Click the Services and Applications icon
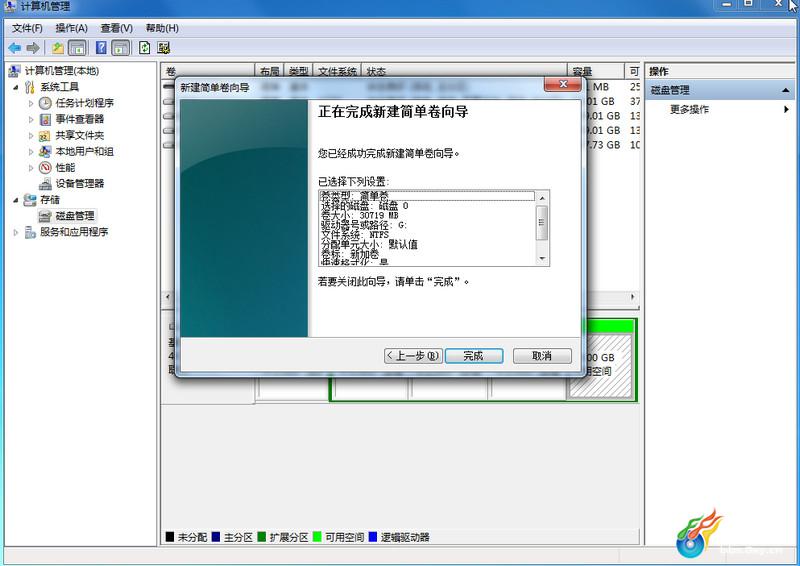 [x=30, y=232]
